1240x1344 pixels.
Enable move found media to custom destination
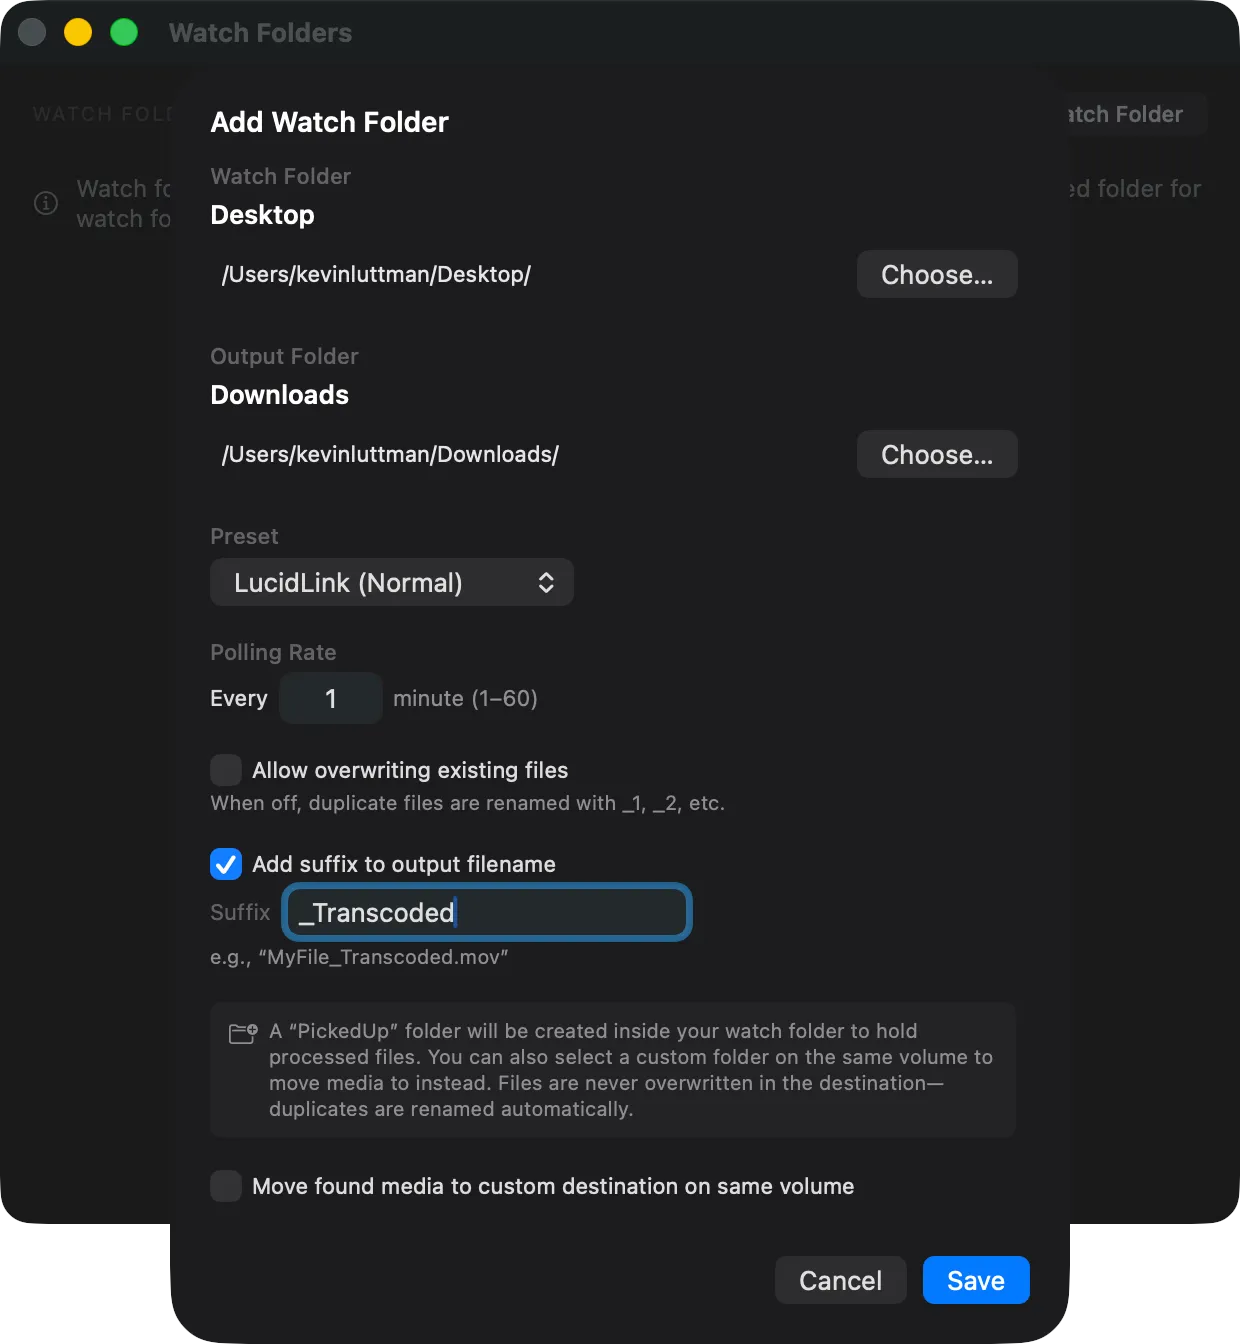click(x=226, y=1186)
